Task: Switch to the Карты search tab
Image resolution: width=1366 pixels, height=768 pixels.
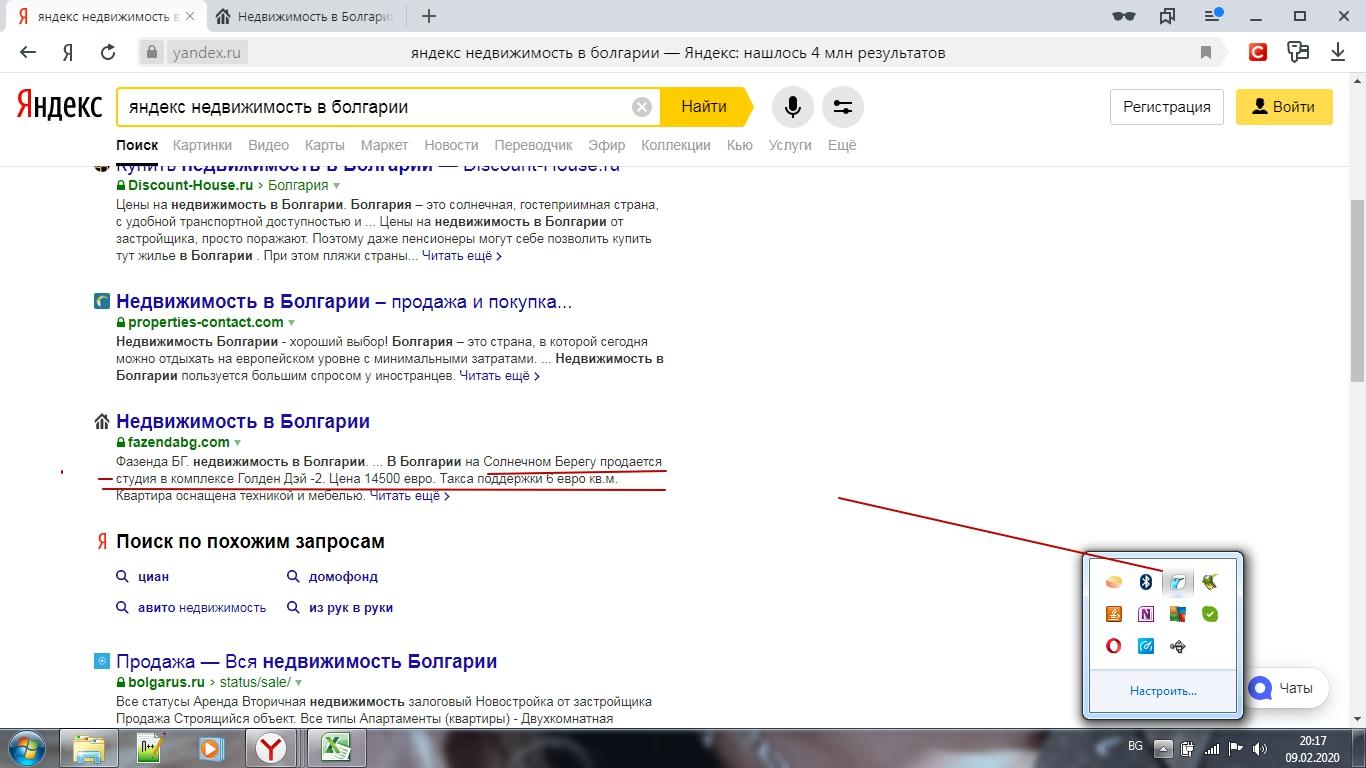Action: [324, 145]
